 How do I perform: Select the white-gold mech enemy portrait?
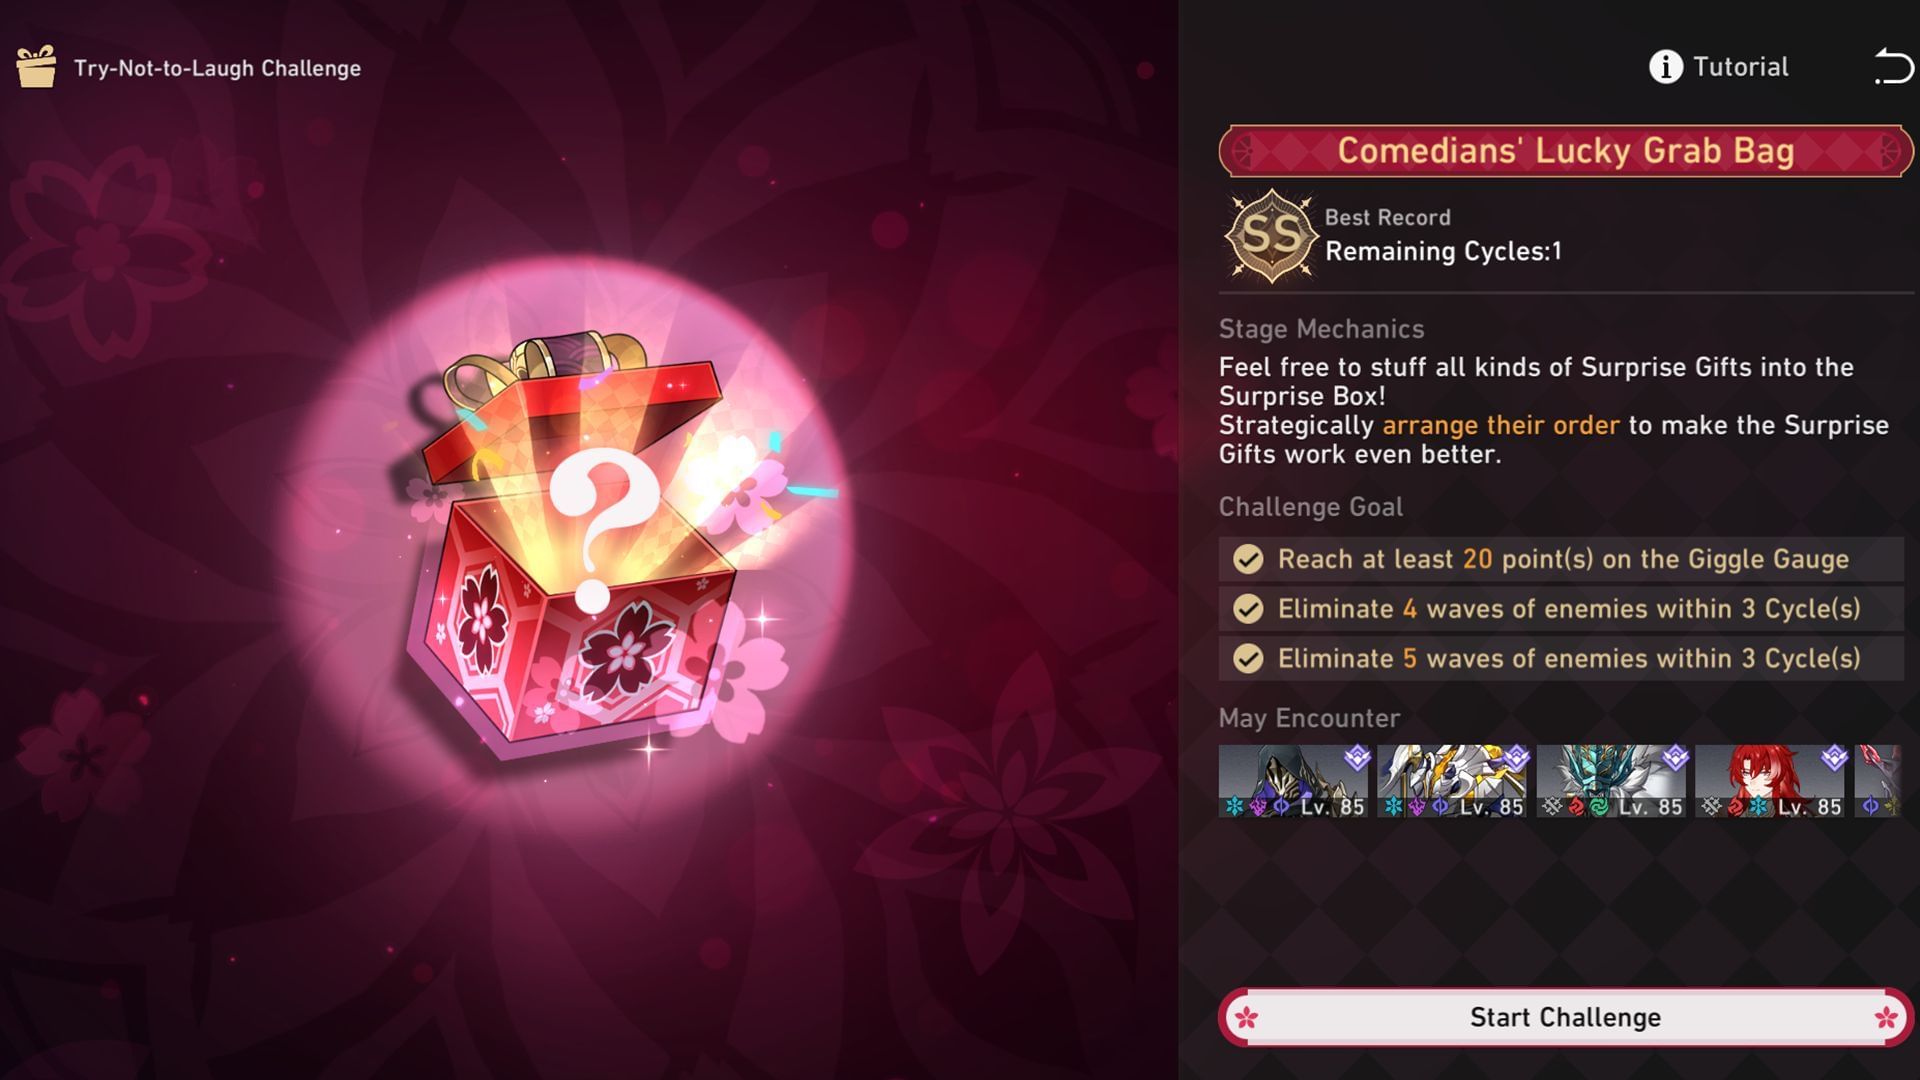(x=1452, y=781)
